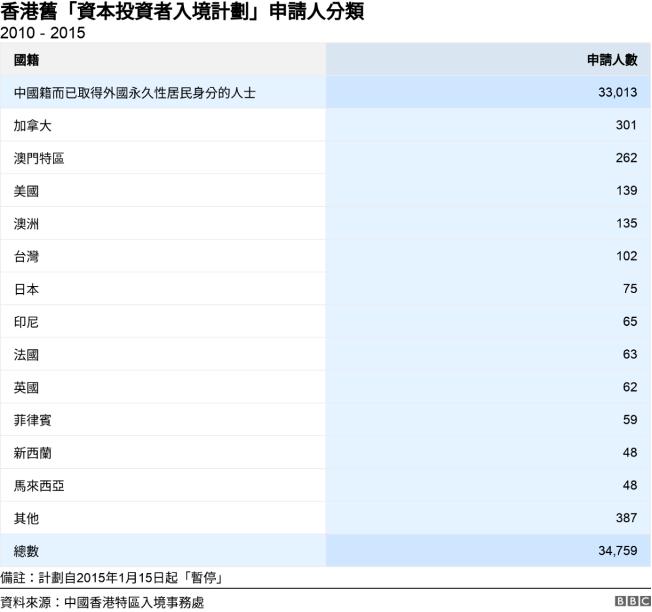Click the total value 34,759

[617, 551]
